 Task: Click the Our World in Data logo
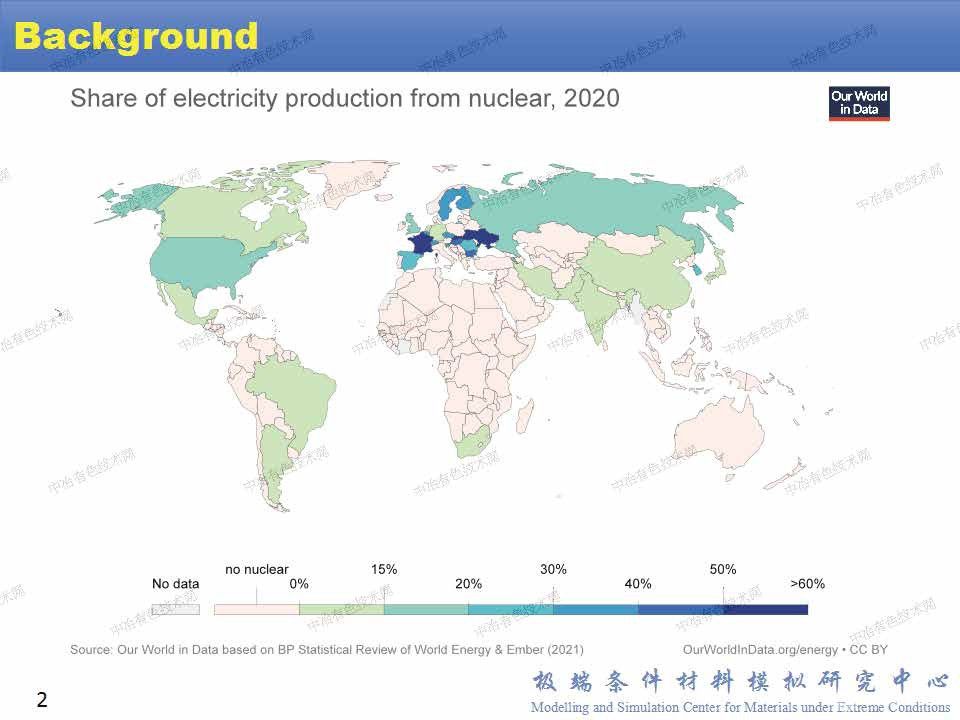tap(859, 104)
